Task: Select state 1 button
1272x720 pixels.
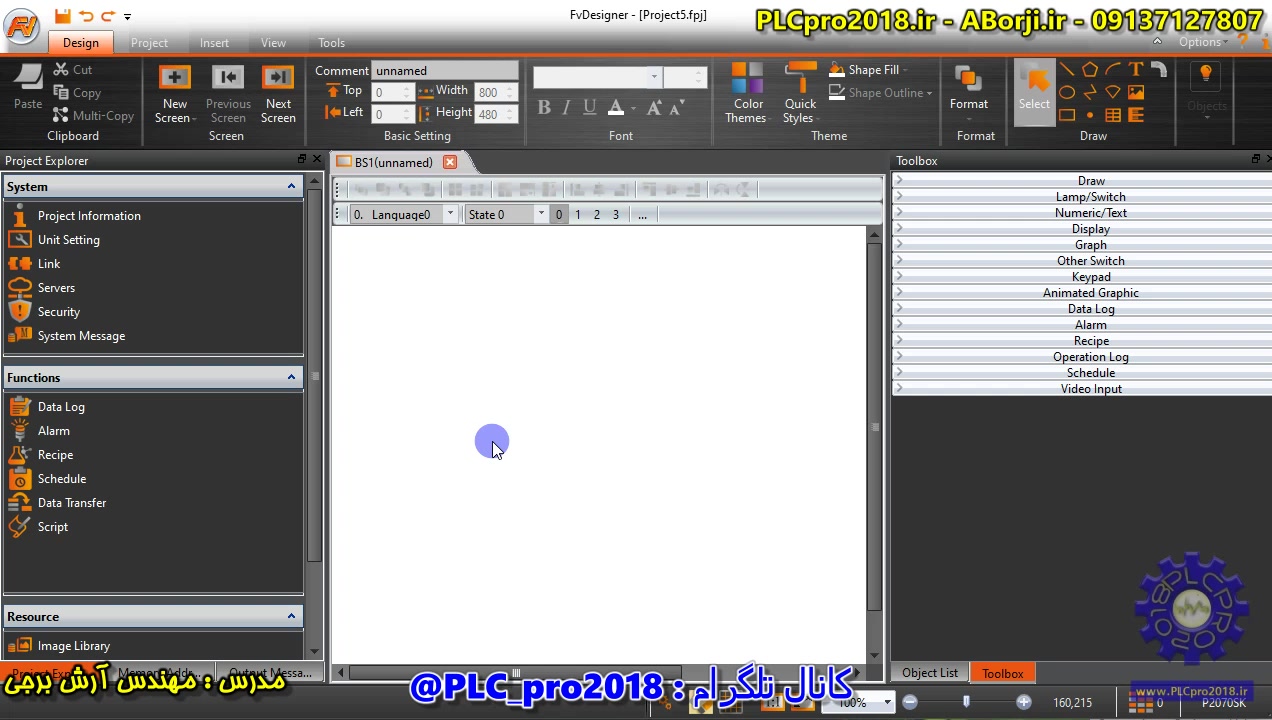Action: 578,215
